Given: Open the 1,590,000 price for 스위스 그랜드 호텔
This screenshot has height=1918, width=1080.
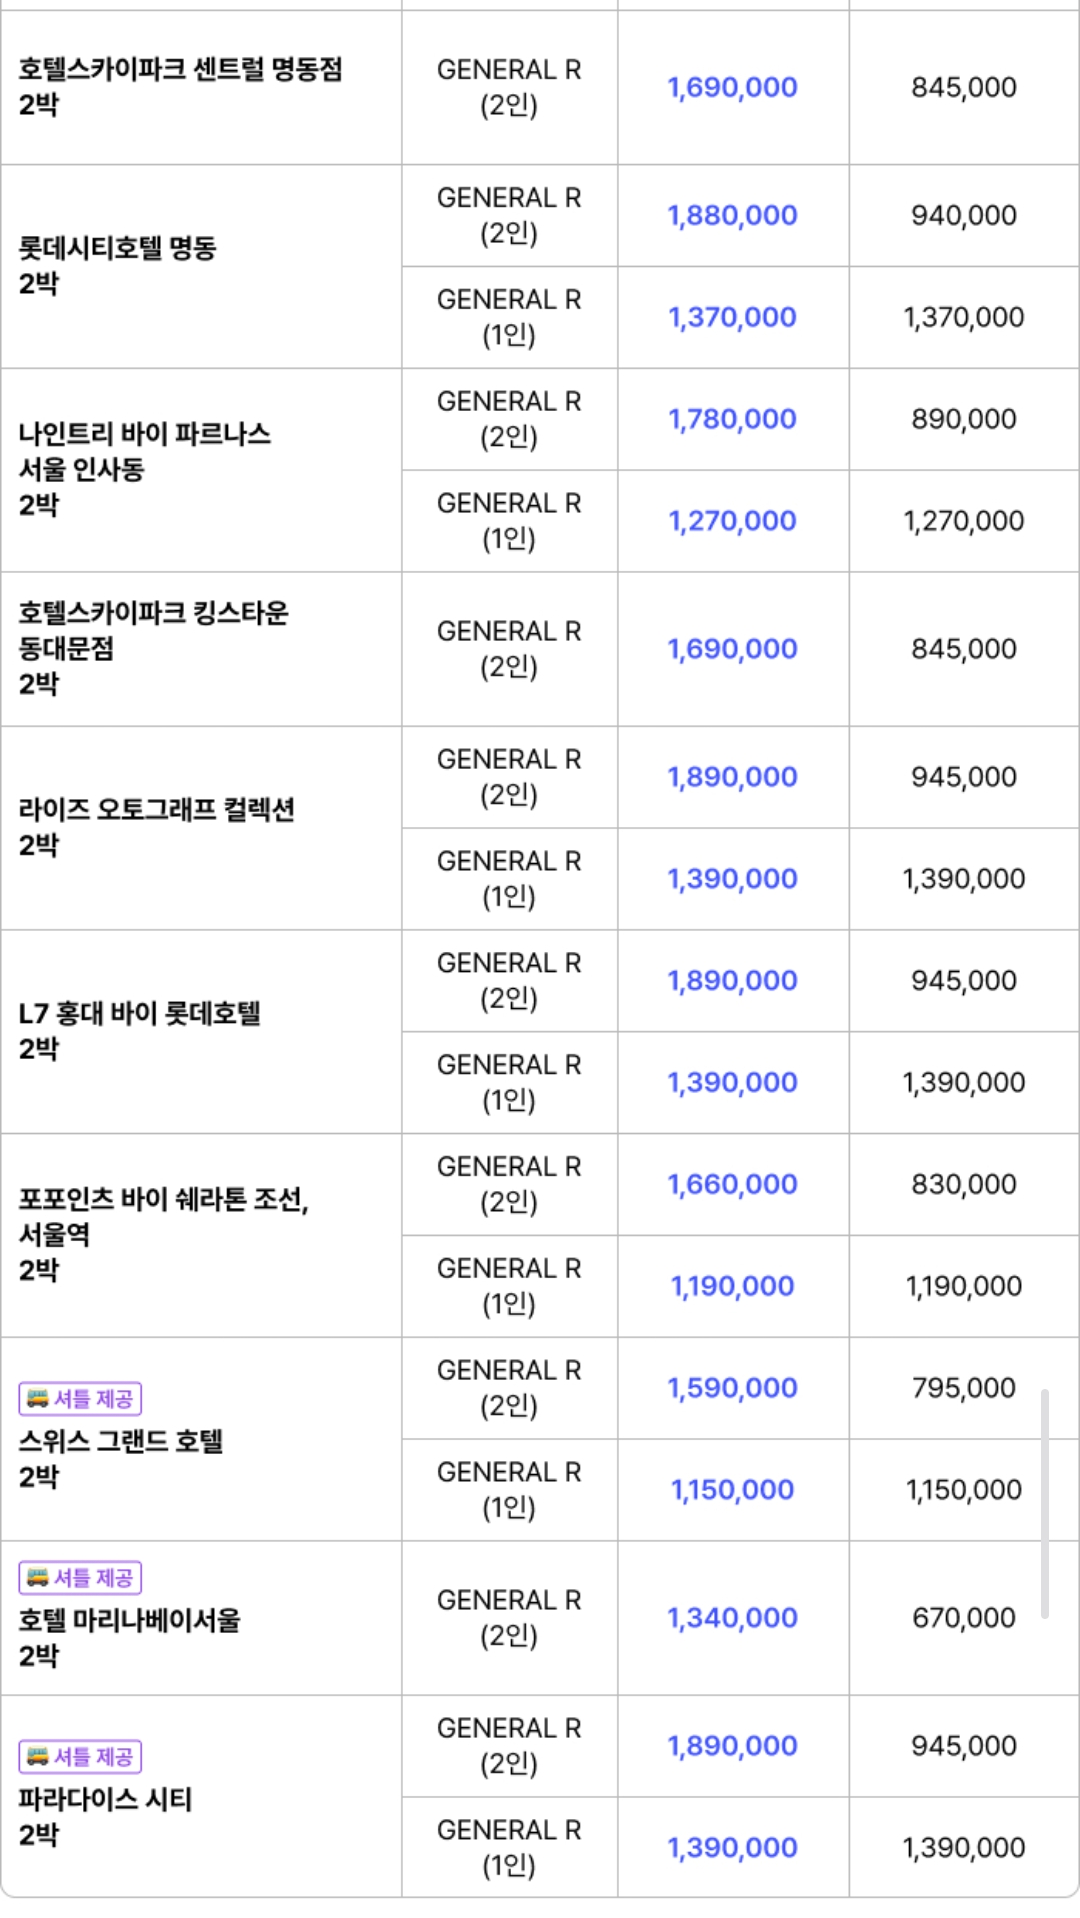Looking at the screenshot, I should [x=732, y=1389].
